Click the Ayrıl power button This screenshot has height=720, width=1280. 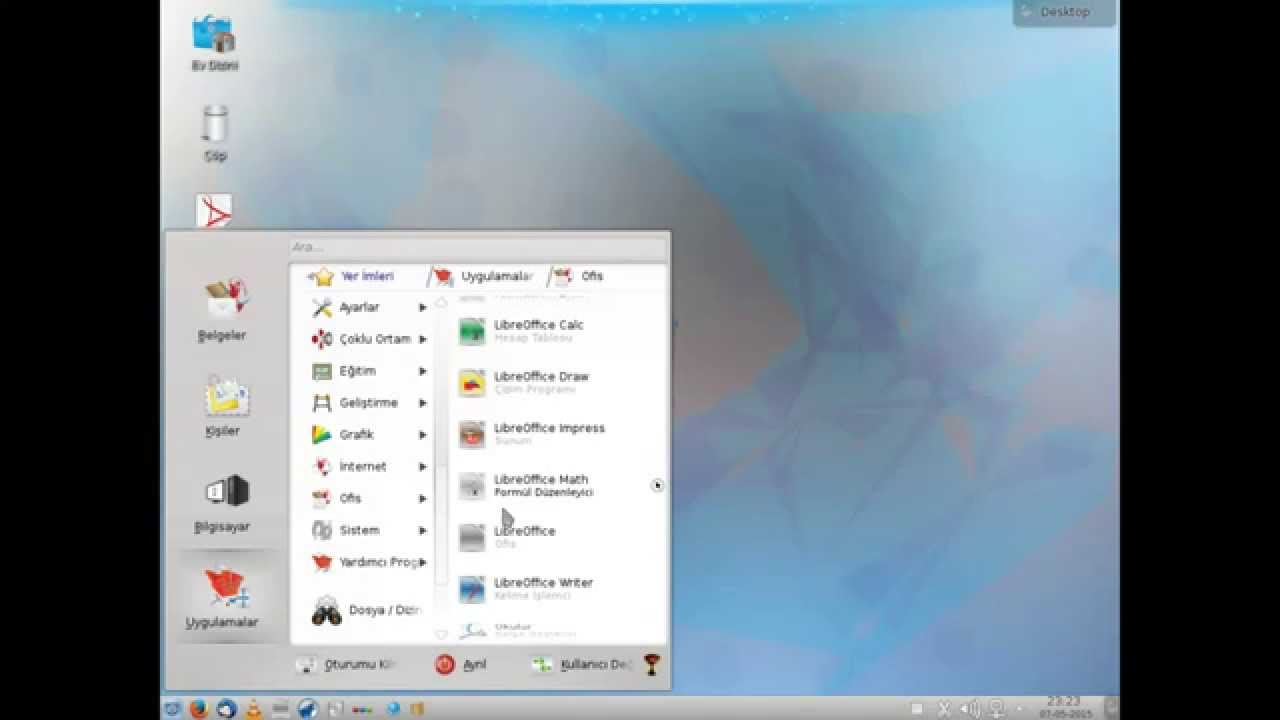(x=461, y=664)
